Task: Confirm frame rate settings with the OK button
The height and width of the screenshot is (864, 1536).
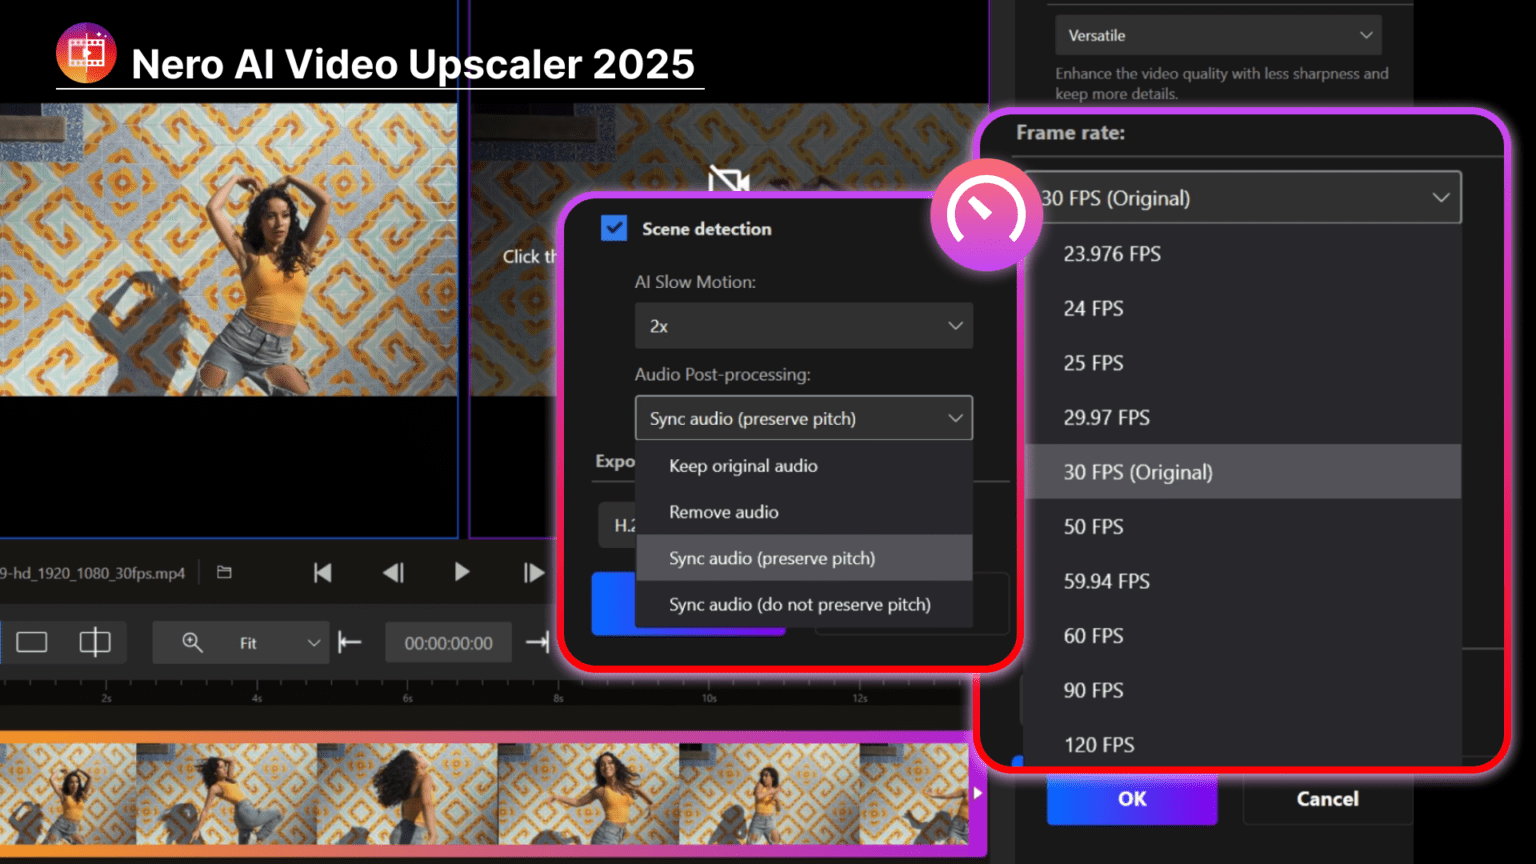Action: pyautogui.click(x=1132, y=799)
